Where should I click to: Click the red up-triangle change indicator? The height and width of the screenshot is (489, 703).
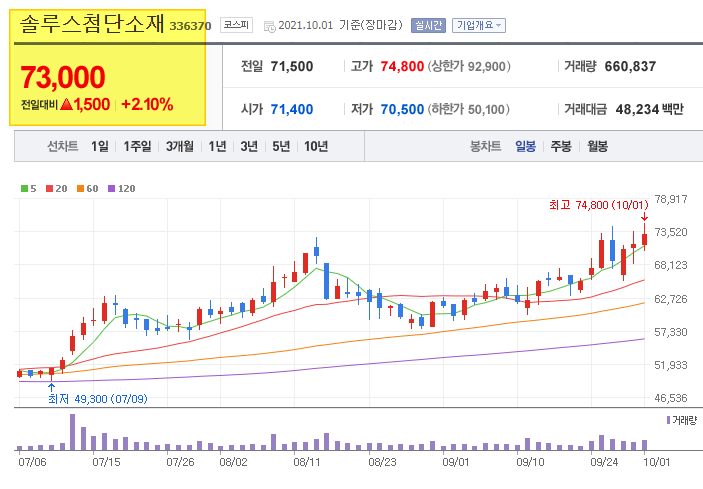pos(66,104)
